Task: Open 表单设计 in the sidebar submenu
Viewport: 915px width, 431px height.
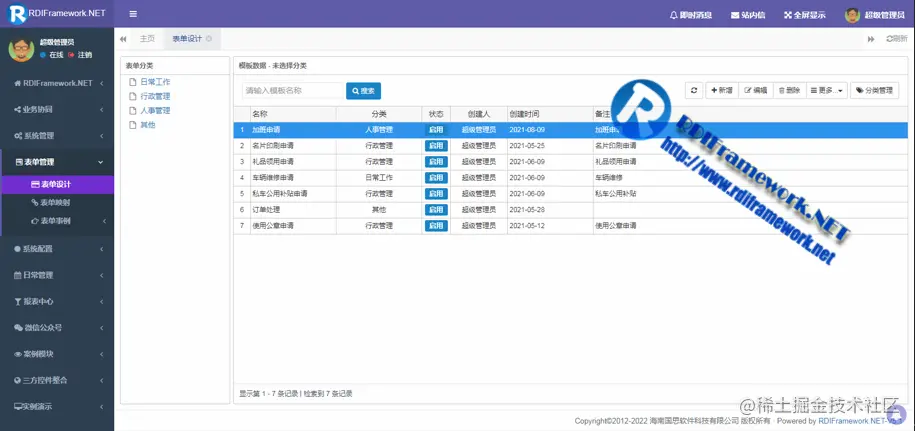Action: 57,184
